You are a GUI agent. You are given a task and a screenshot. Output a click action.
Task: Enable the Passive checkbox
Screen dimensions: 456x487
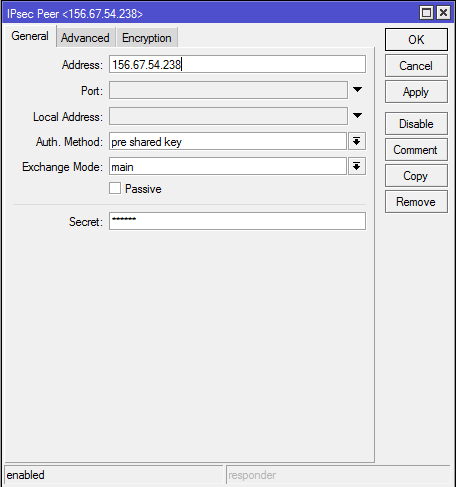tap(115, 188)
